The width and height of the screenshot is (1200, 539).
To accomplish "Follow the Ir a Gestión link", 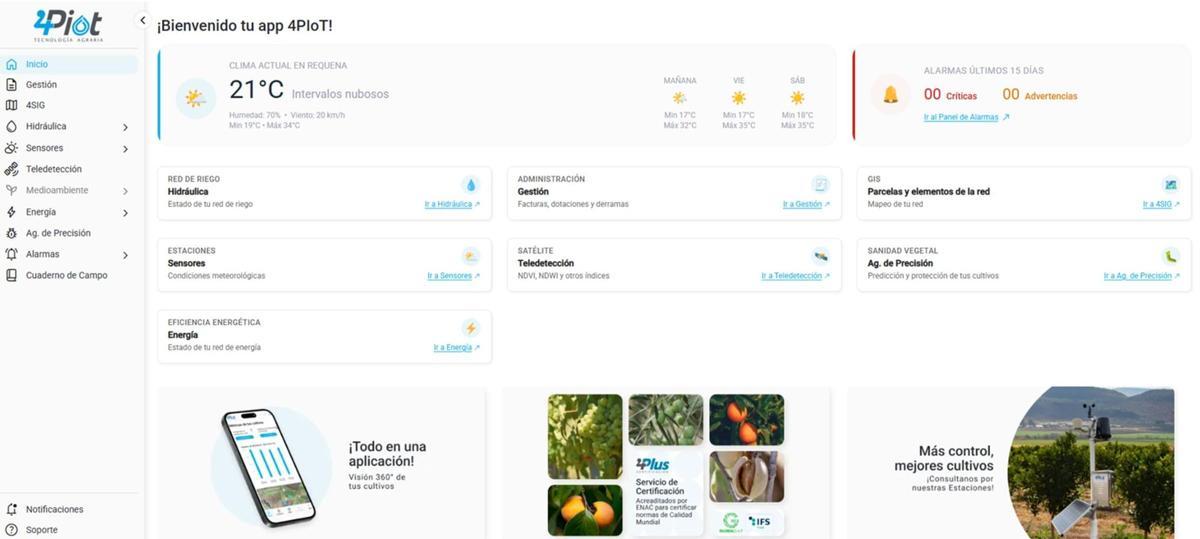I will coord(806,204).
